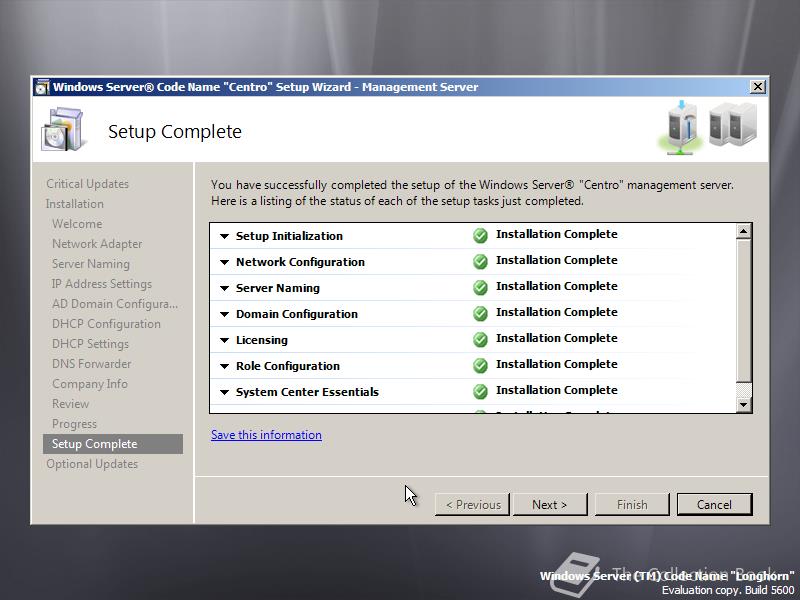This screenshot has width=800, height=600.
Task: Click green check icon for Setup Initialization
Action: (x=480, y=236)
